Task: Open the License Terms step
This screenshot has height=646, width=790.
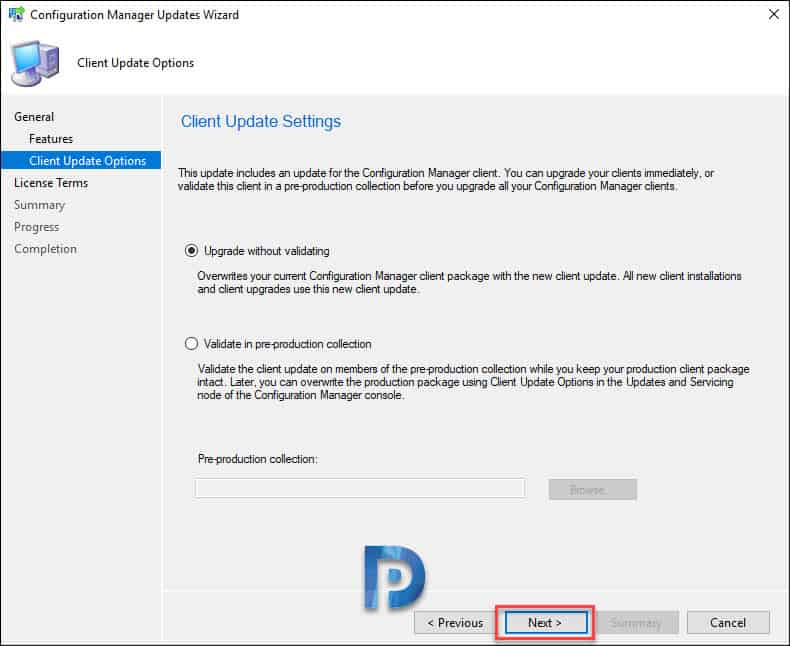Action: pyautogui.click(x=51, y=183)
